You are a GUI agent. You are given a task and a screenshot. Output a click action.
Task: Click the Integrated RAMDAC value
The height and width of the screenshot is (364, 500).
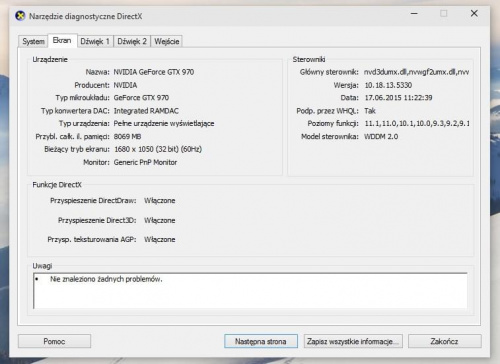pos(146,111)
